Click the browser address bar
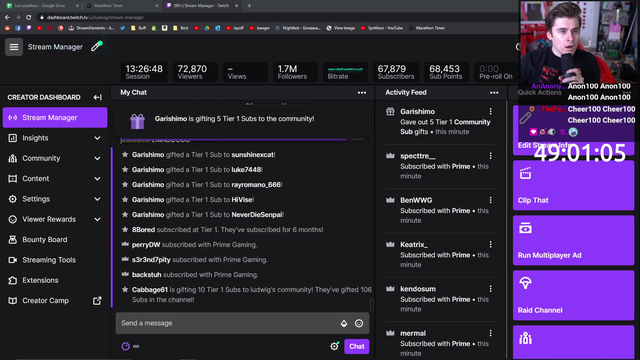The image size is (640, 360). (278, 18)
